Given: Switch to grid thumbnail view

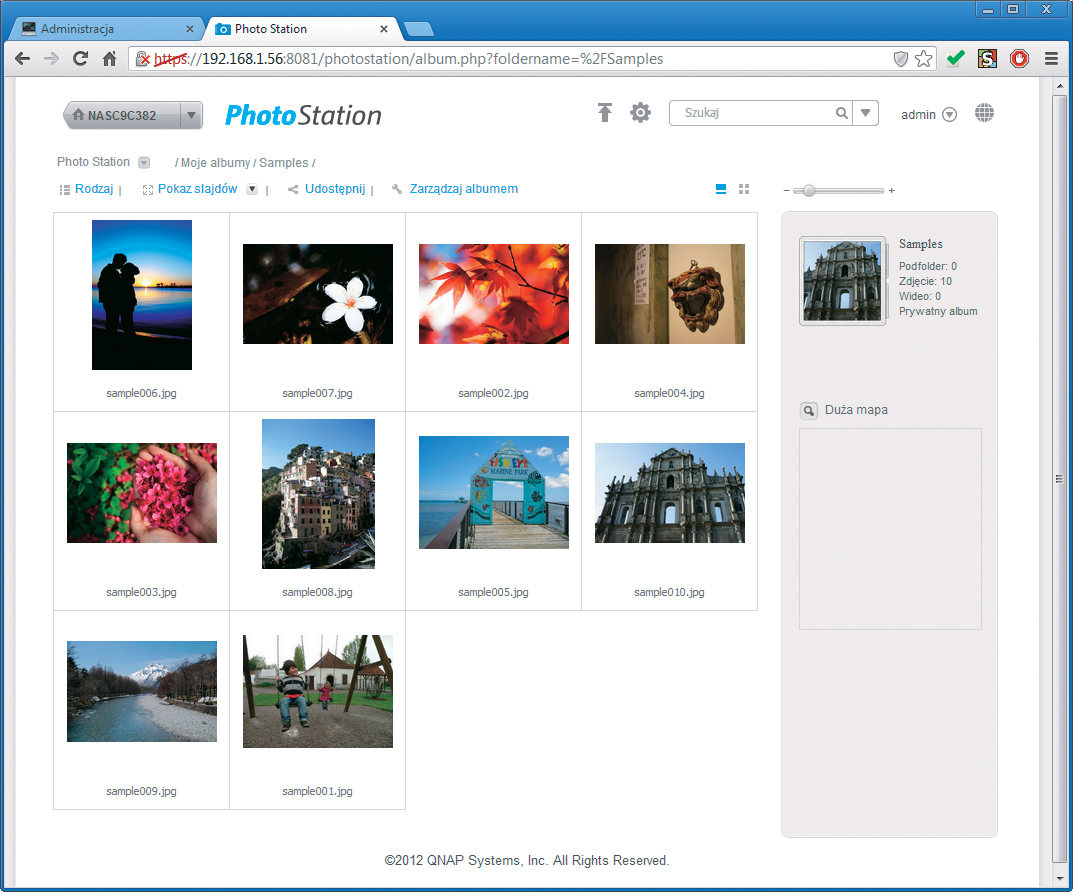Looking at the screenshot, I should pos(744,189).
